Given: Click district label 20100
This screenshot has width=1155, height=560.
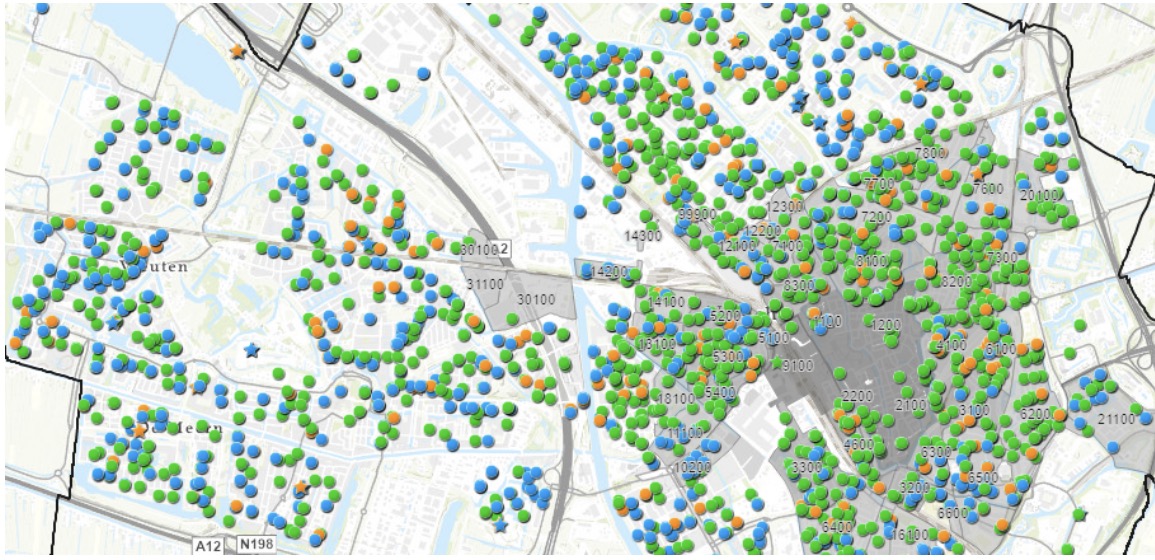Looking at the screenshot, I should (x=1039, y=195).
